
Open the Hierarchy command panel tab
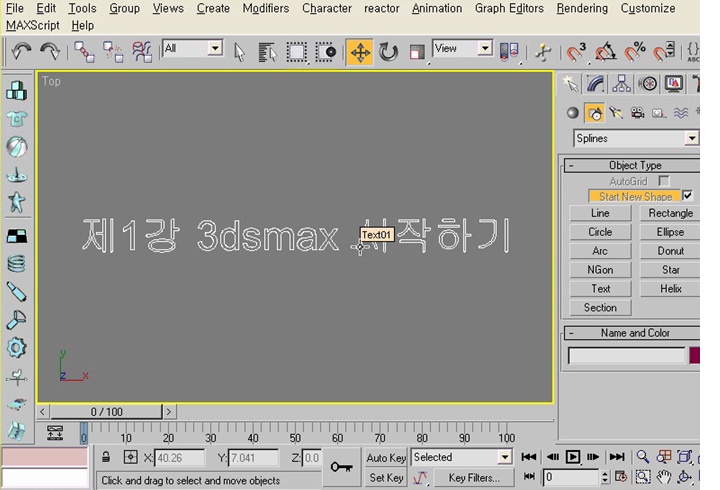tap(621, 84)
